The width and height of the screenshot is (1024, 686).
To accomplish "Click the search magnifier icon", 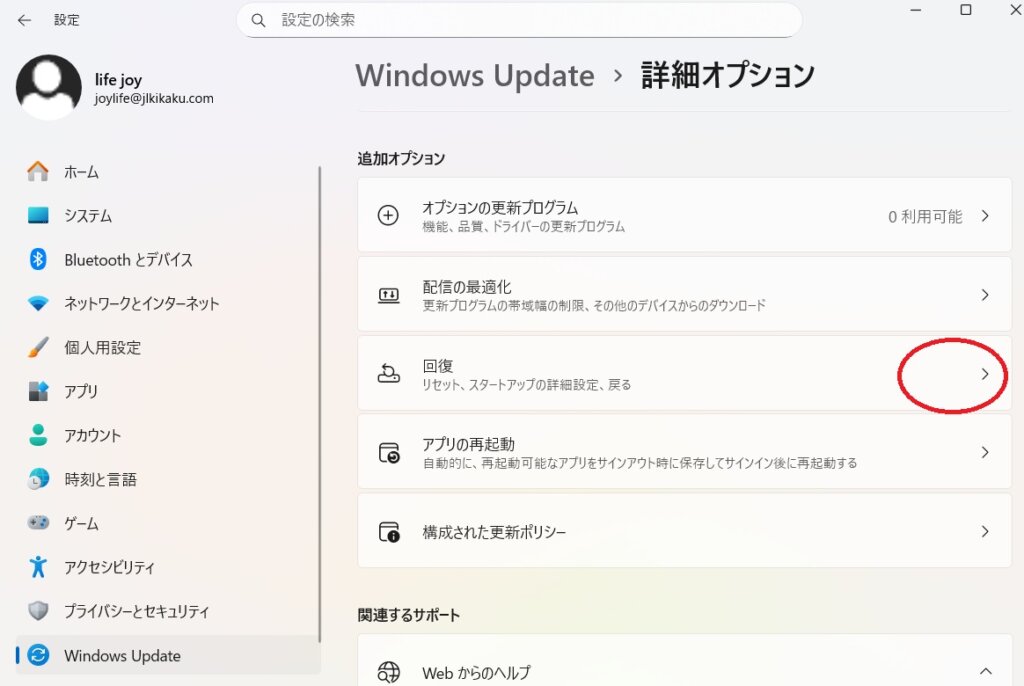I will point(259,20).
